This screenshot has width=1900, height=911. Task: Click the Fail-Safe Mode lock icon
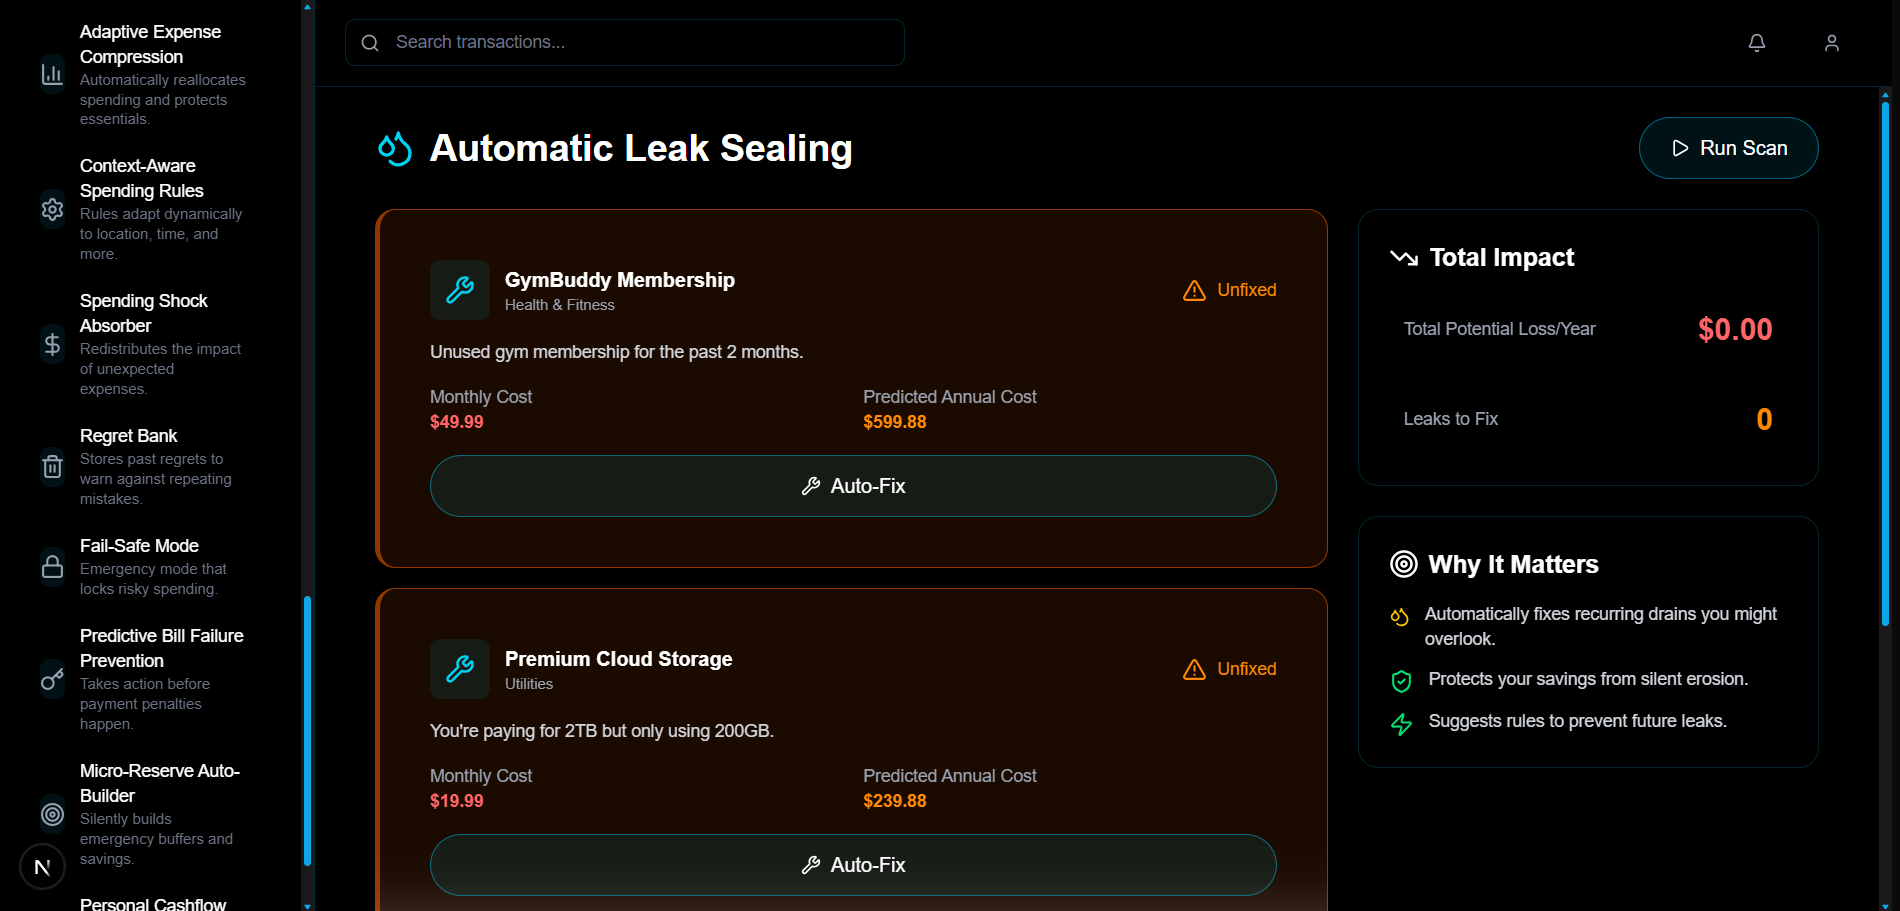52,566
